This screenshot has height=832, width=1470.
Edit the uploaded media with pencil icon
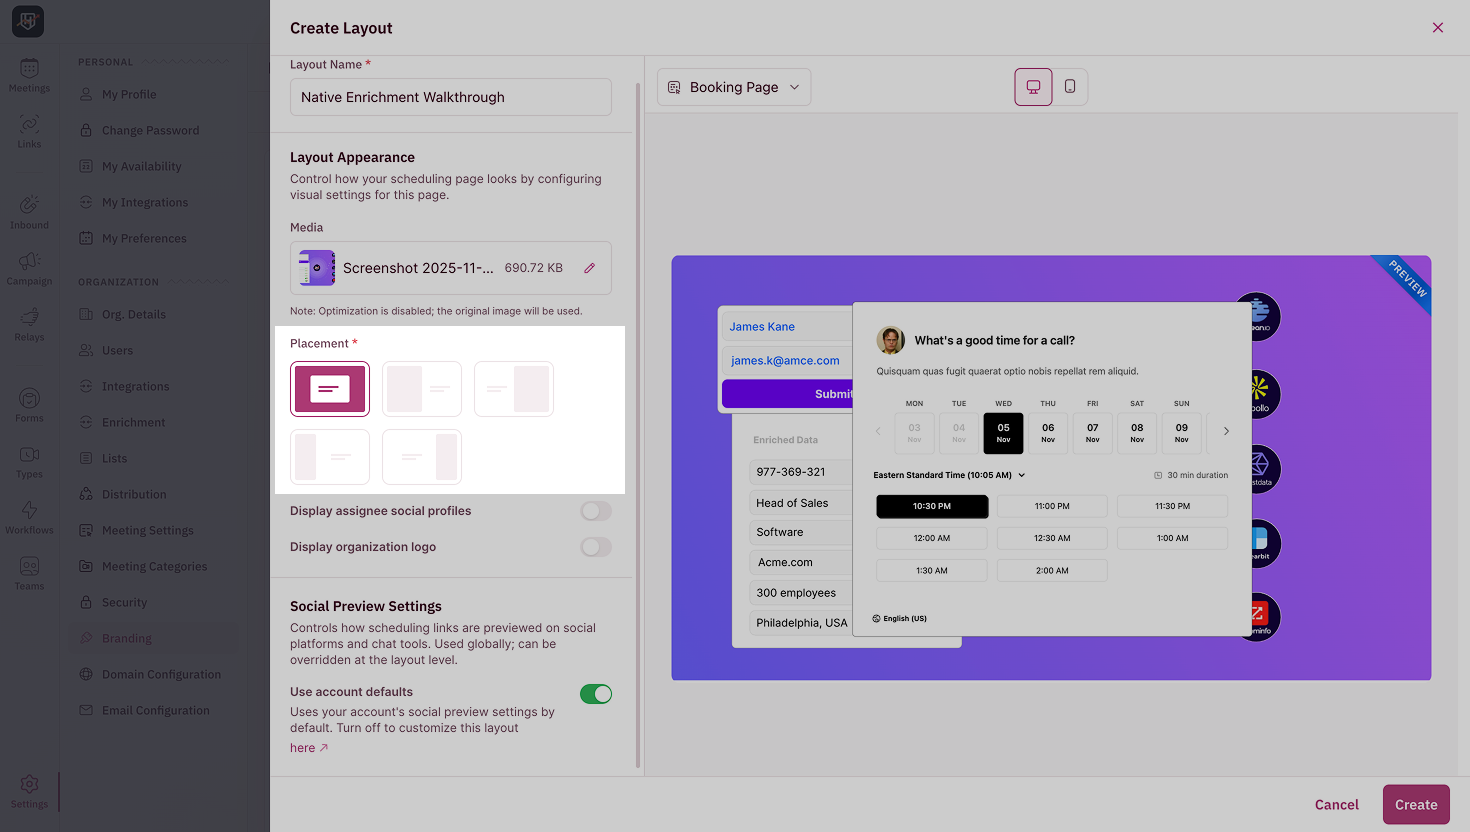coord(590,268)
